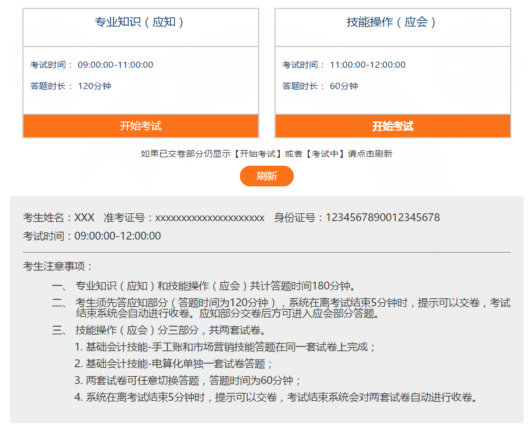
Task: Click the refresh hint text about 已交卷部分
Action: click(x=267, y=154)
